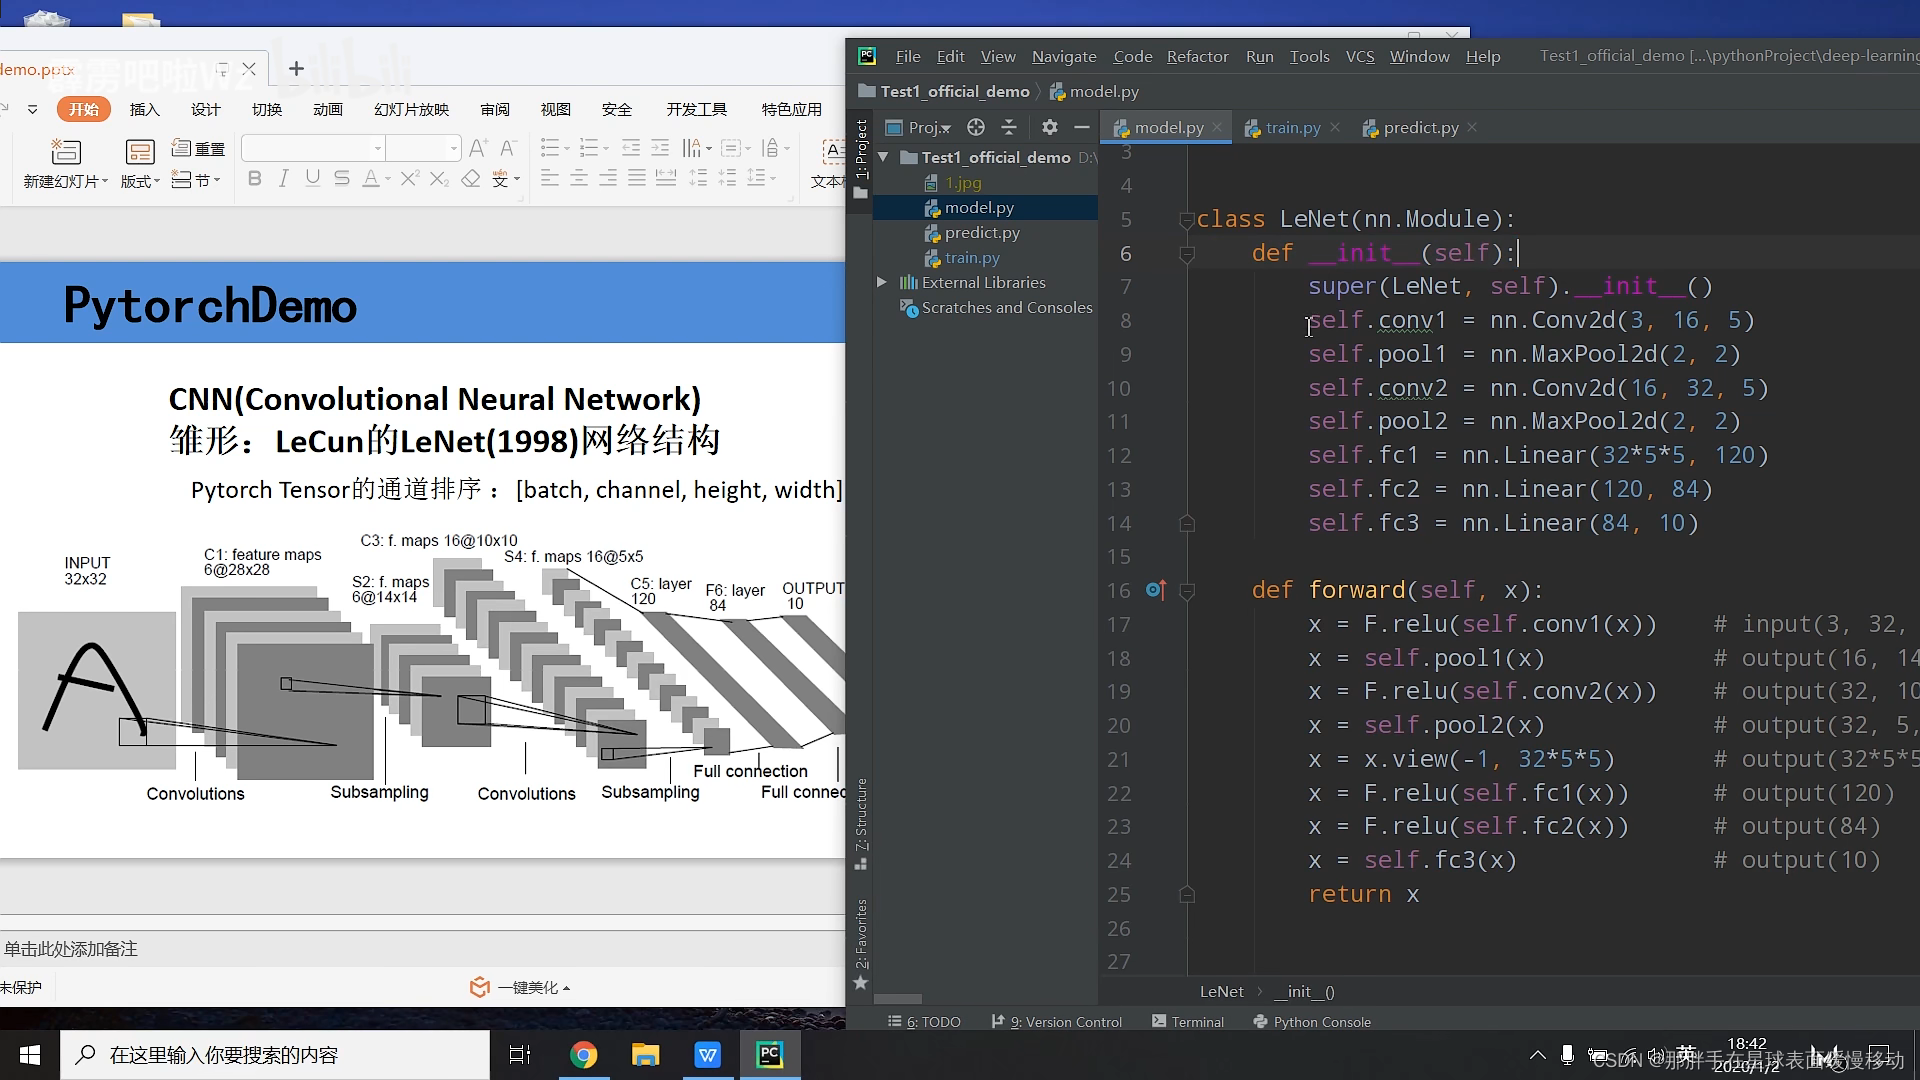The image size is (1920, 1080).
Task: Toggle Bold formatting in WPS
Action: (x=255, y=179)
